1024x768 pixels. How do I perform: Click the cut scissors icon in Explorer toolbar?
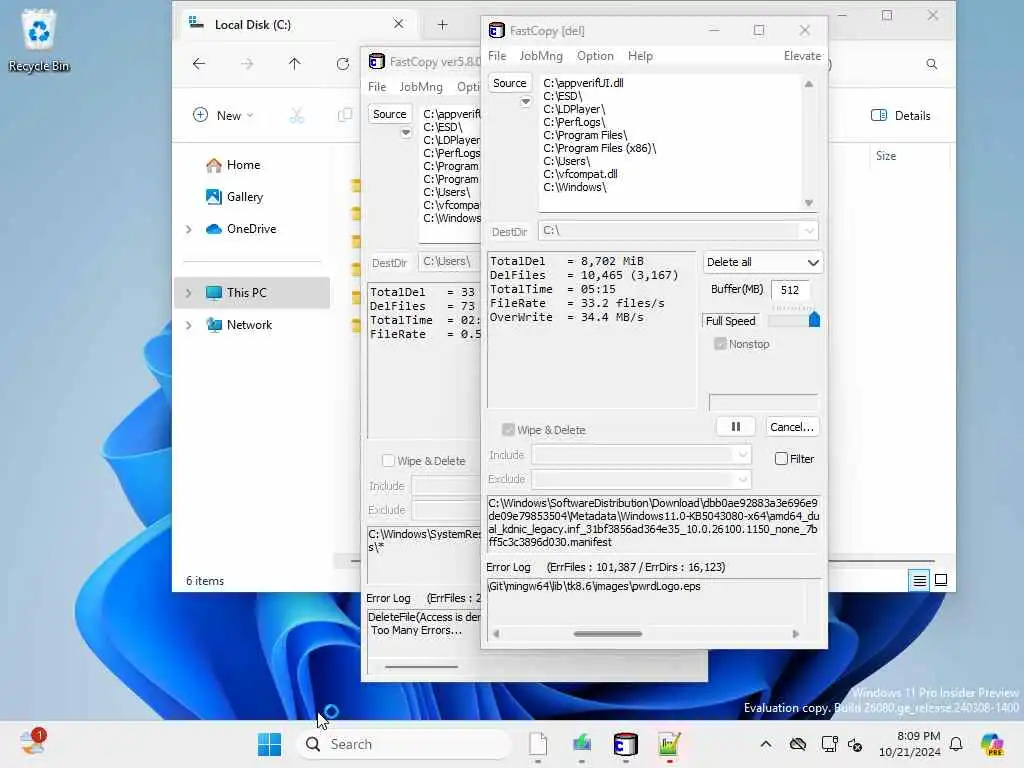click(296, 116)
